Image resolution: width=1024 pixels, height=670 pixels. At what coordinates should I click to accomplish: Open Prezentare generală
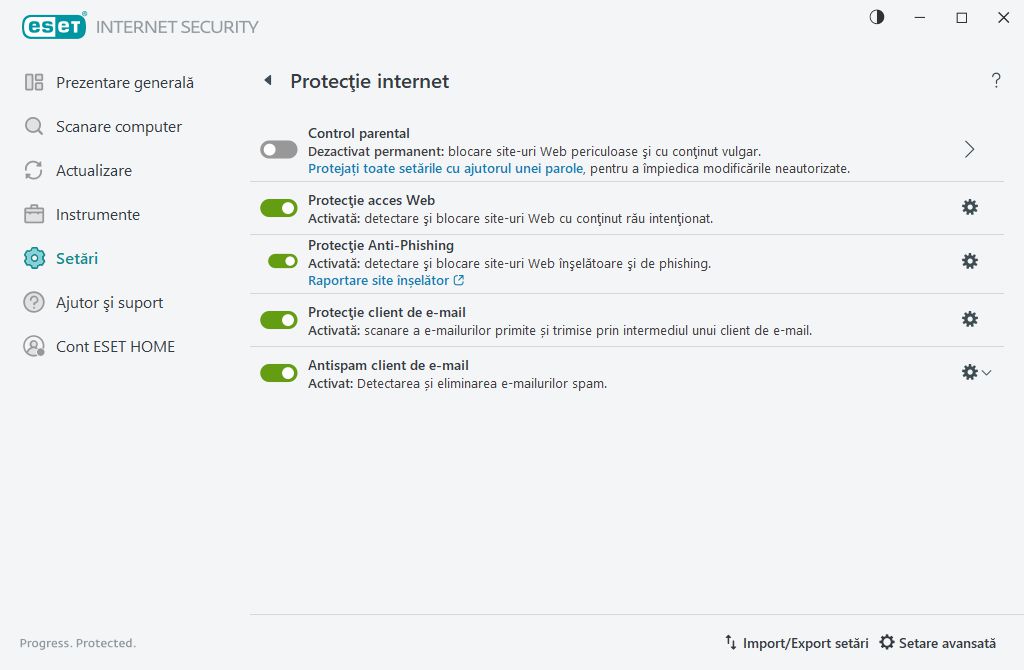(x=127, y=82)
